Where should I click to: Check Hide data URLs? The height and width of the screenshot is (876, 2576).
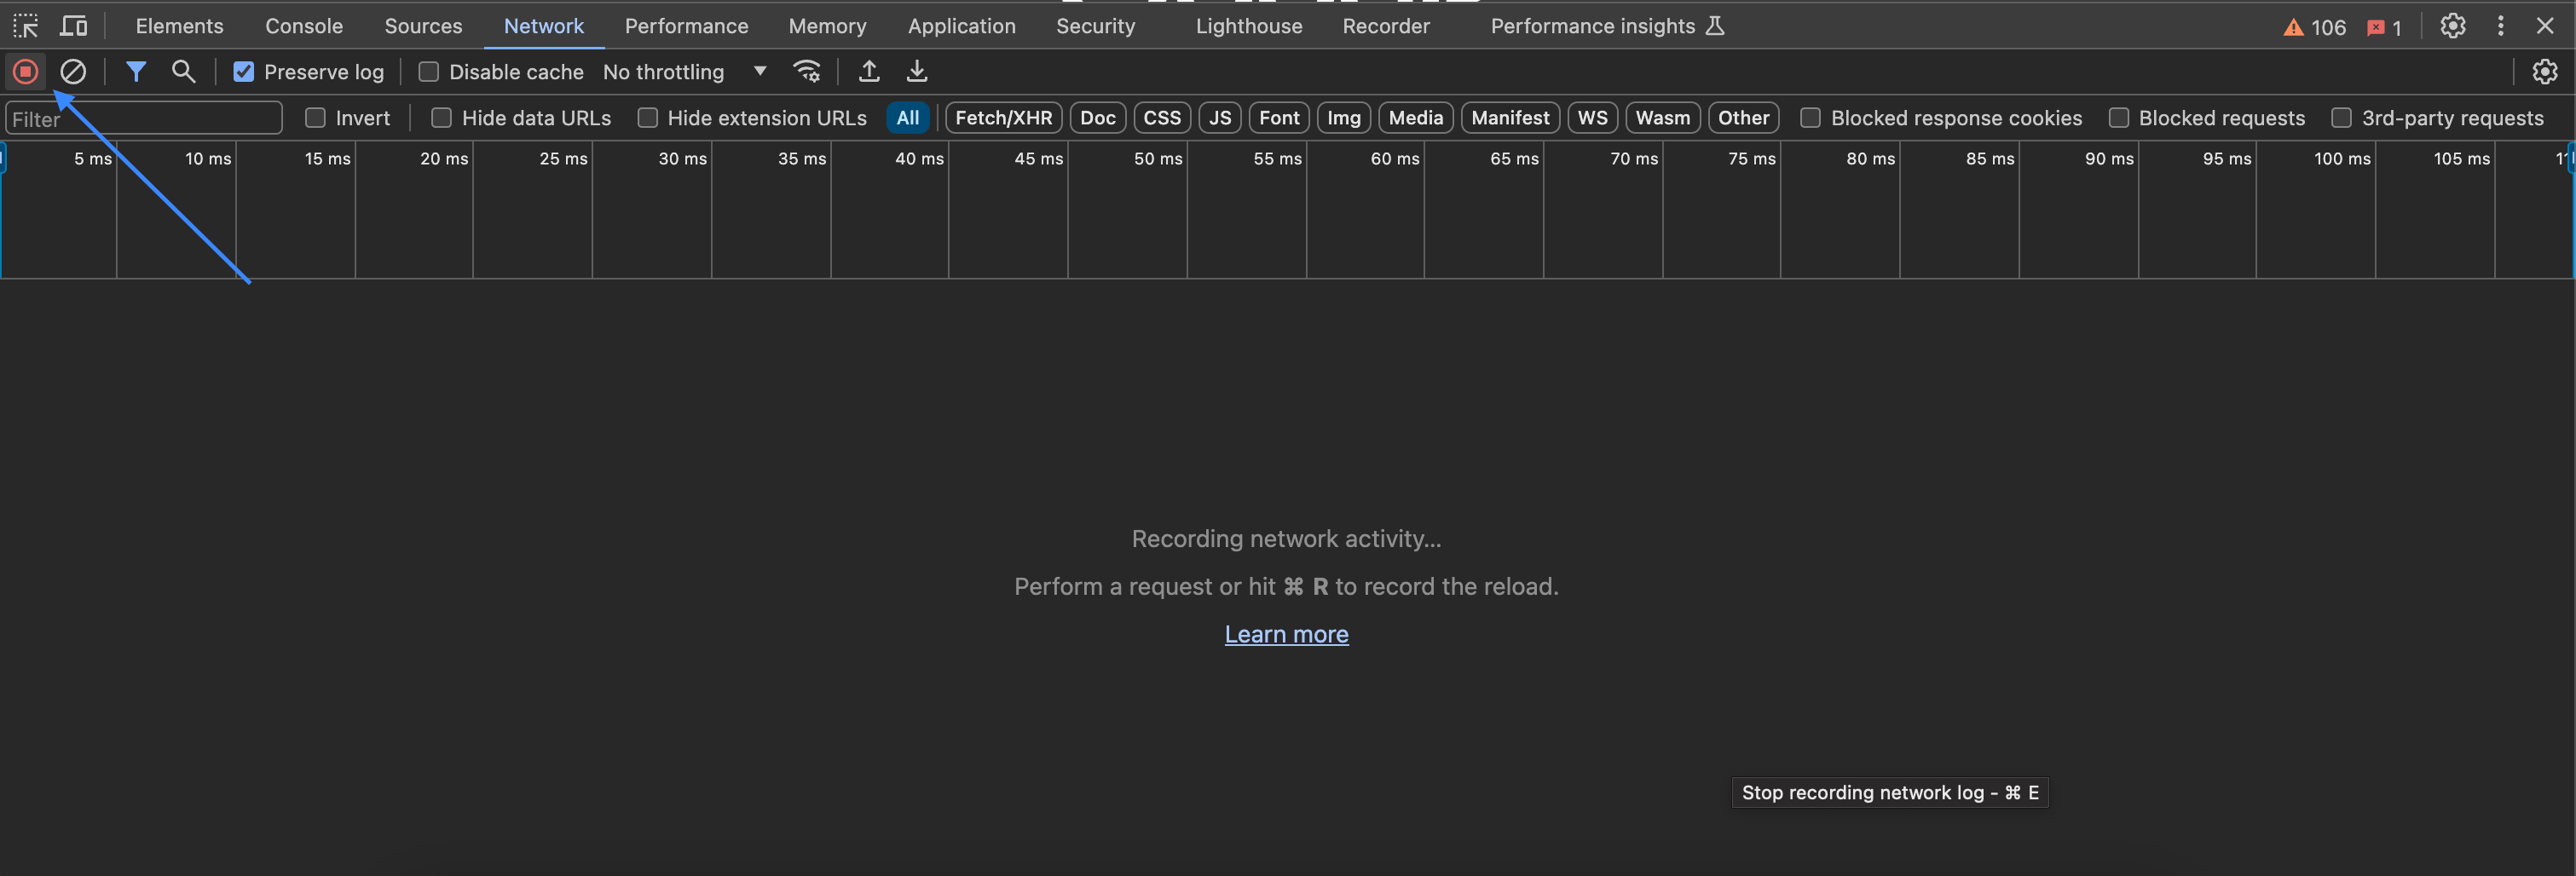click(440, 117)
